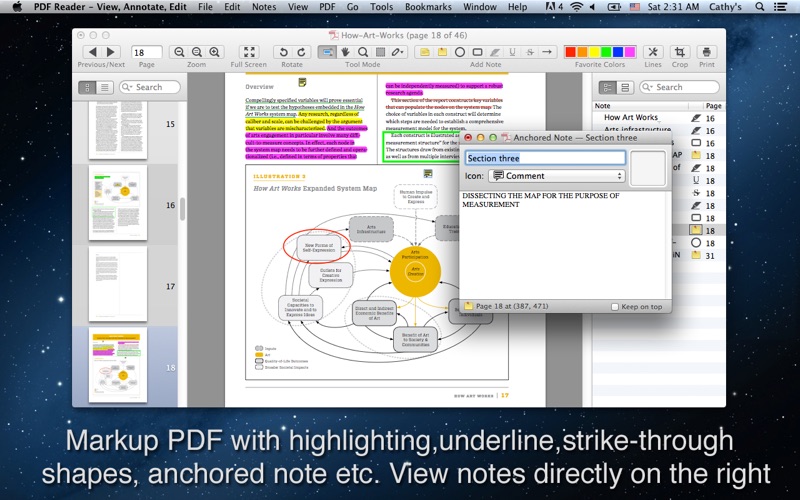Add a text note from toolbar
Screen dimensions: 800x500
[424, 52]
